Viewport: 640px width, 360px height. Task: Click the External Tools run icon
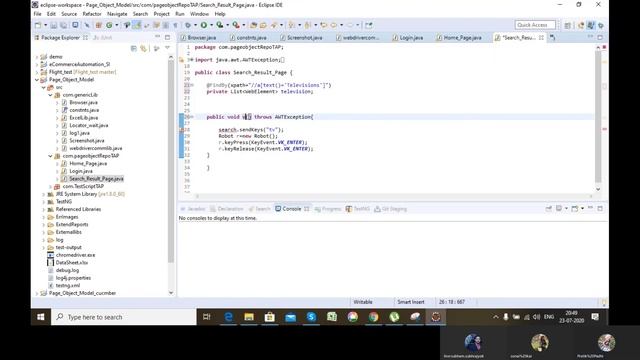pos(236,25)
